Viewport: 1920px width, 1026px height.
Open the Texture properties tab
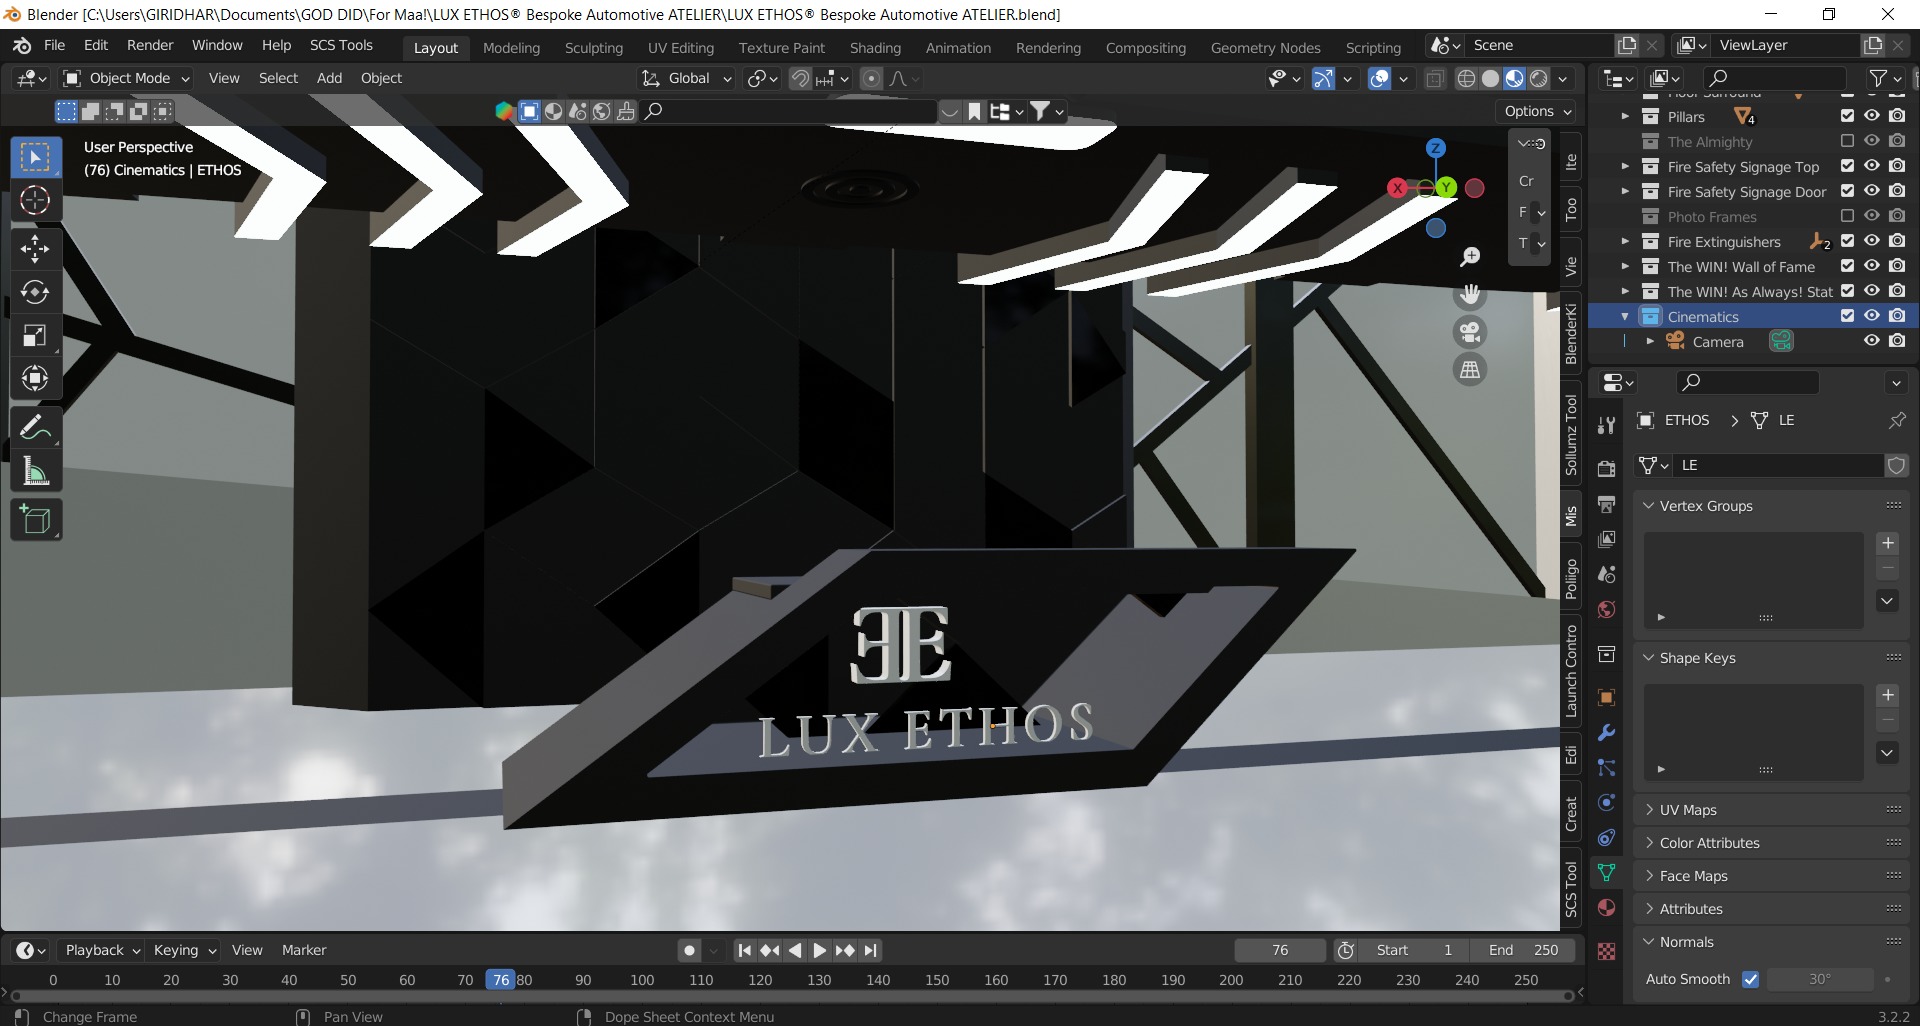tap(1607, 951)
